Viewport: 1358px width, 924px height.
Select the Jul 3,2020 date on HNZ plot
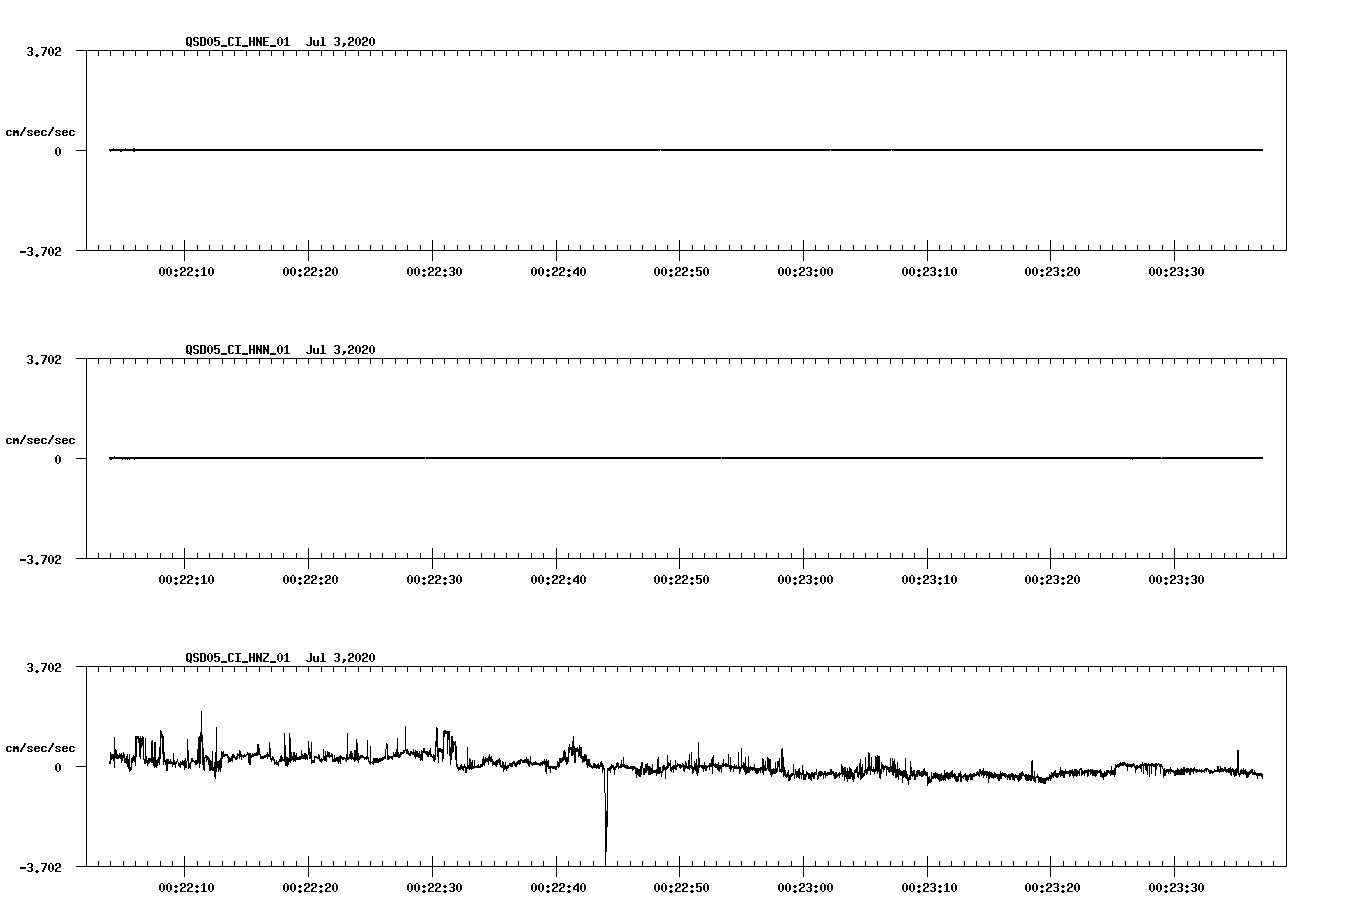341,658
